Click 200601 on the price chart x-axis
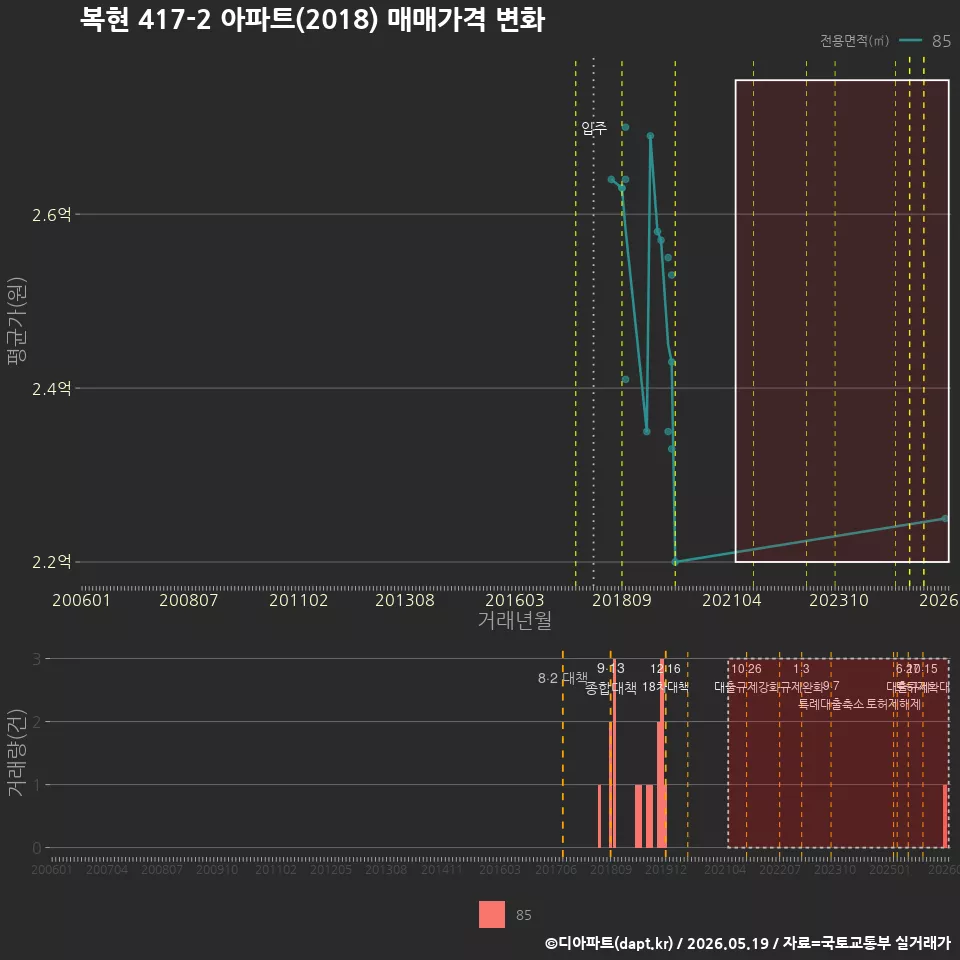 81,600
